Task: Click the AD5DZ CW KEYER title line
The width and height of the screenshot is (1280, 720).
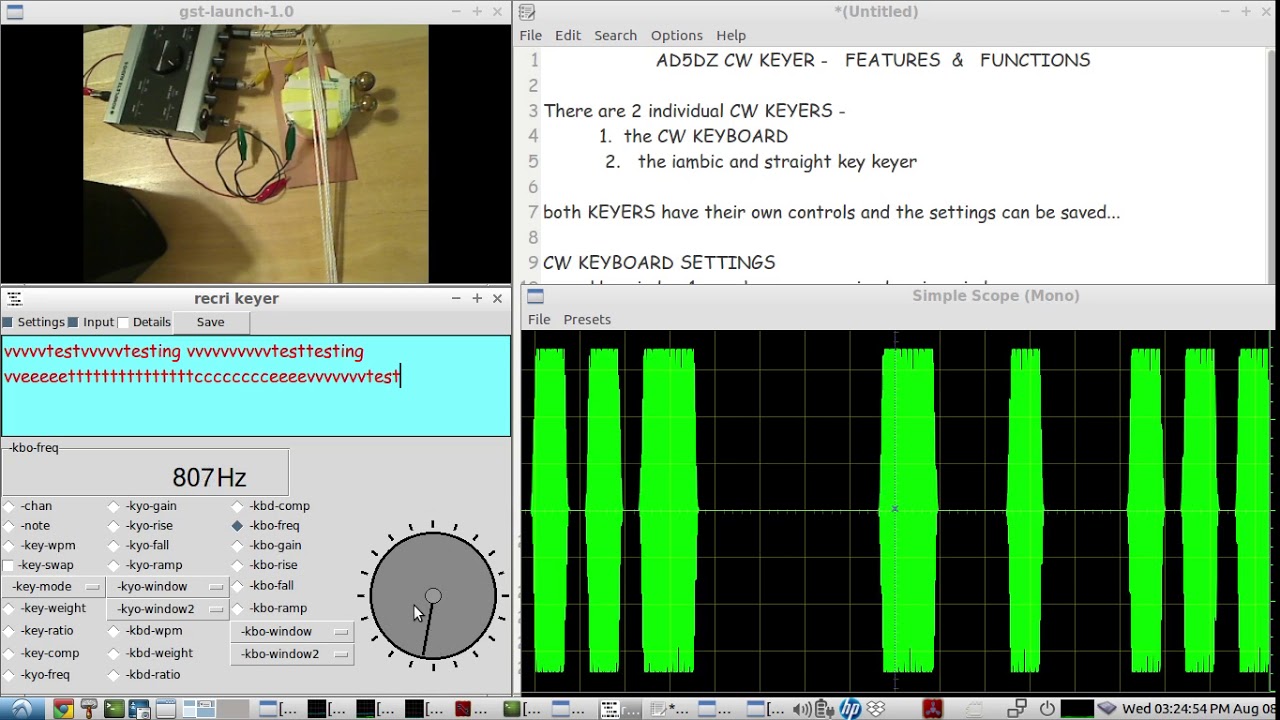Action: pyautogui.click(x=873, y=60)
